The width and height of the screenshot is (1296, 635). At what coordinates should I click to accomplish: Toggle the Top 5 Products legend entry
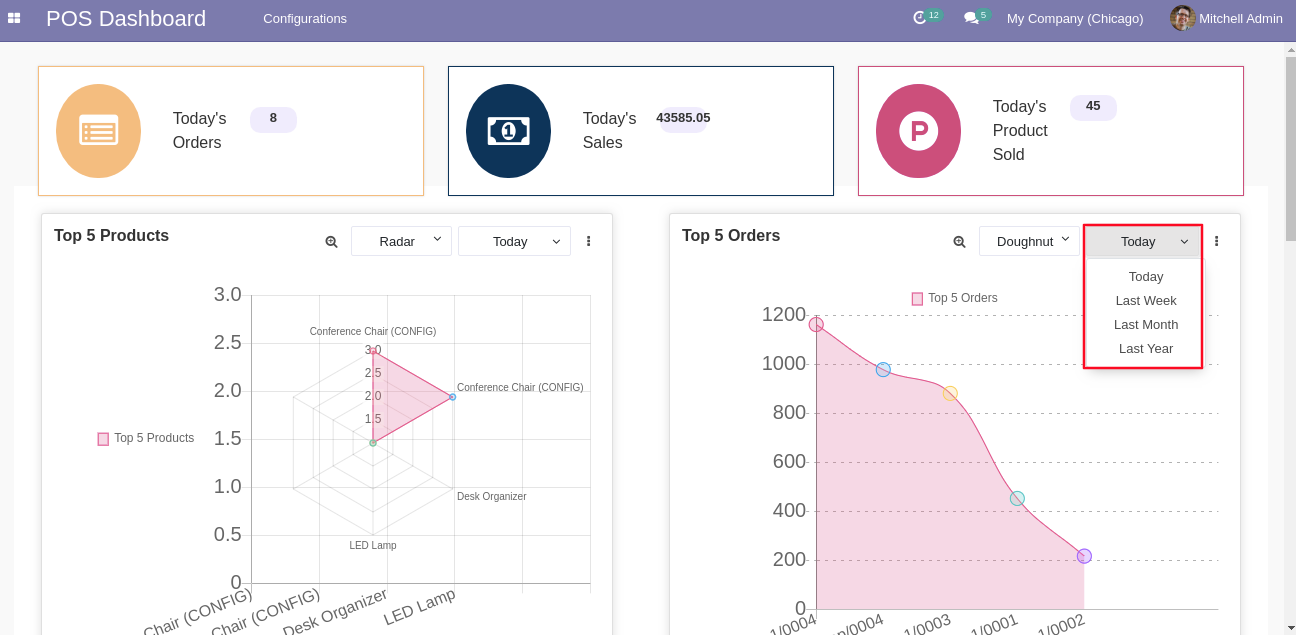click(146, 438)
